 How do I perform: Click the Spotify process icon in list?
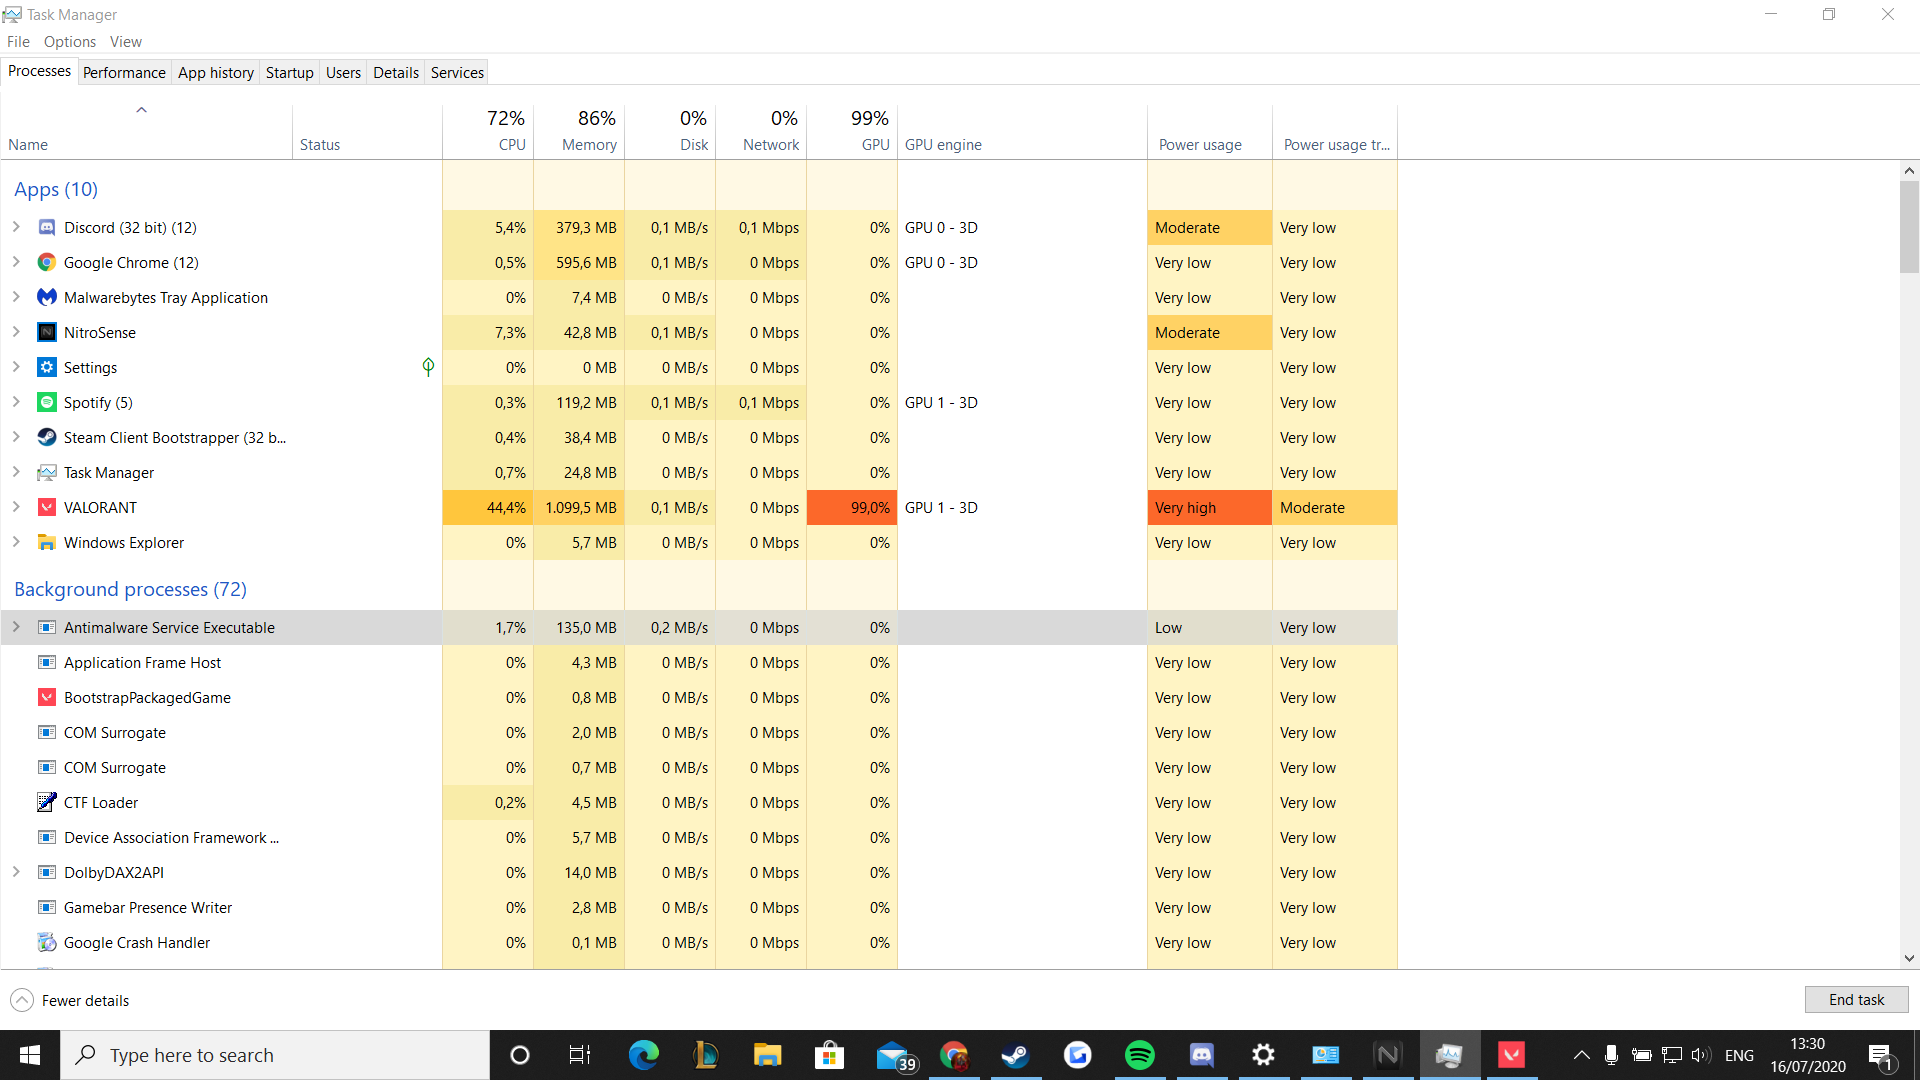[47, 403]
